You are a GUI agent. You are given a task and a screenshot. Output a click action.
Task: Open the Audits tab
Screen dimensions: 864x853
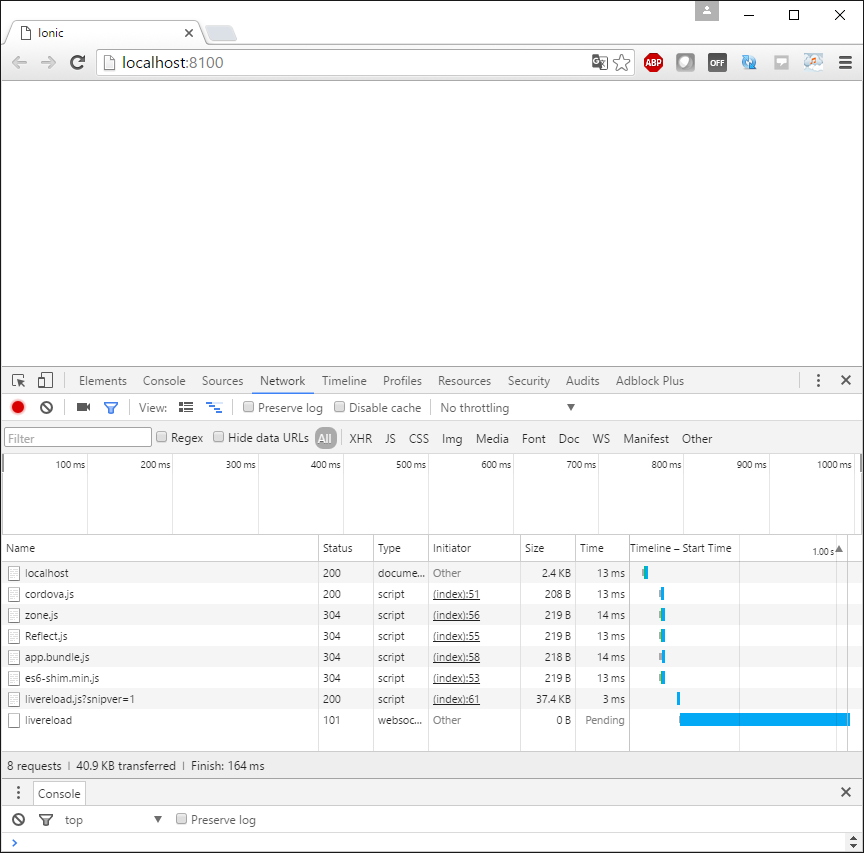click(582, 381)
